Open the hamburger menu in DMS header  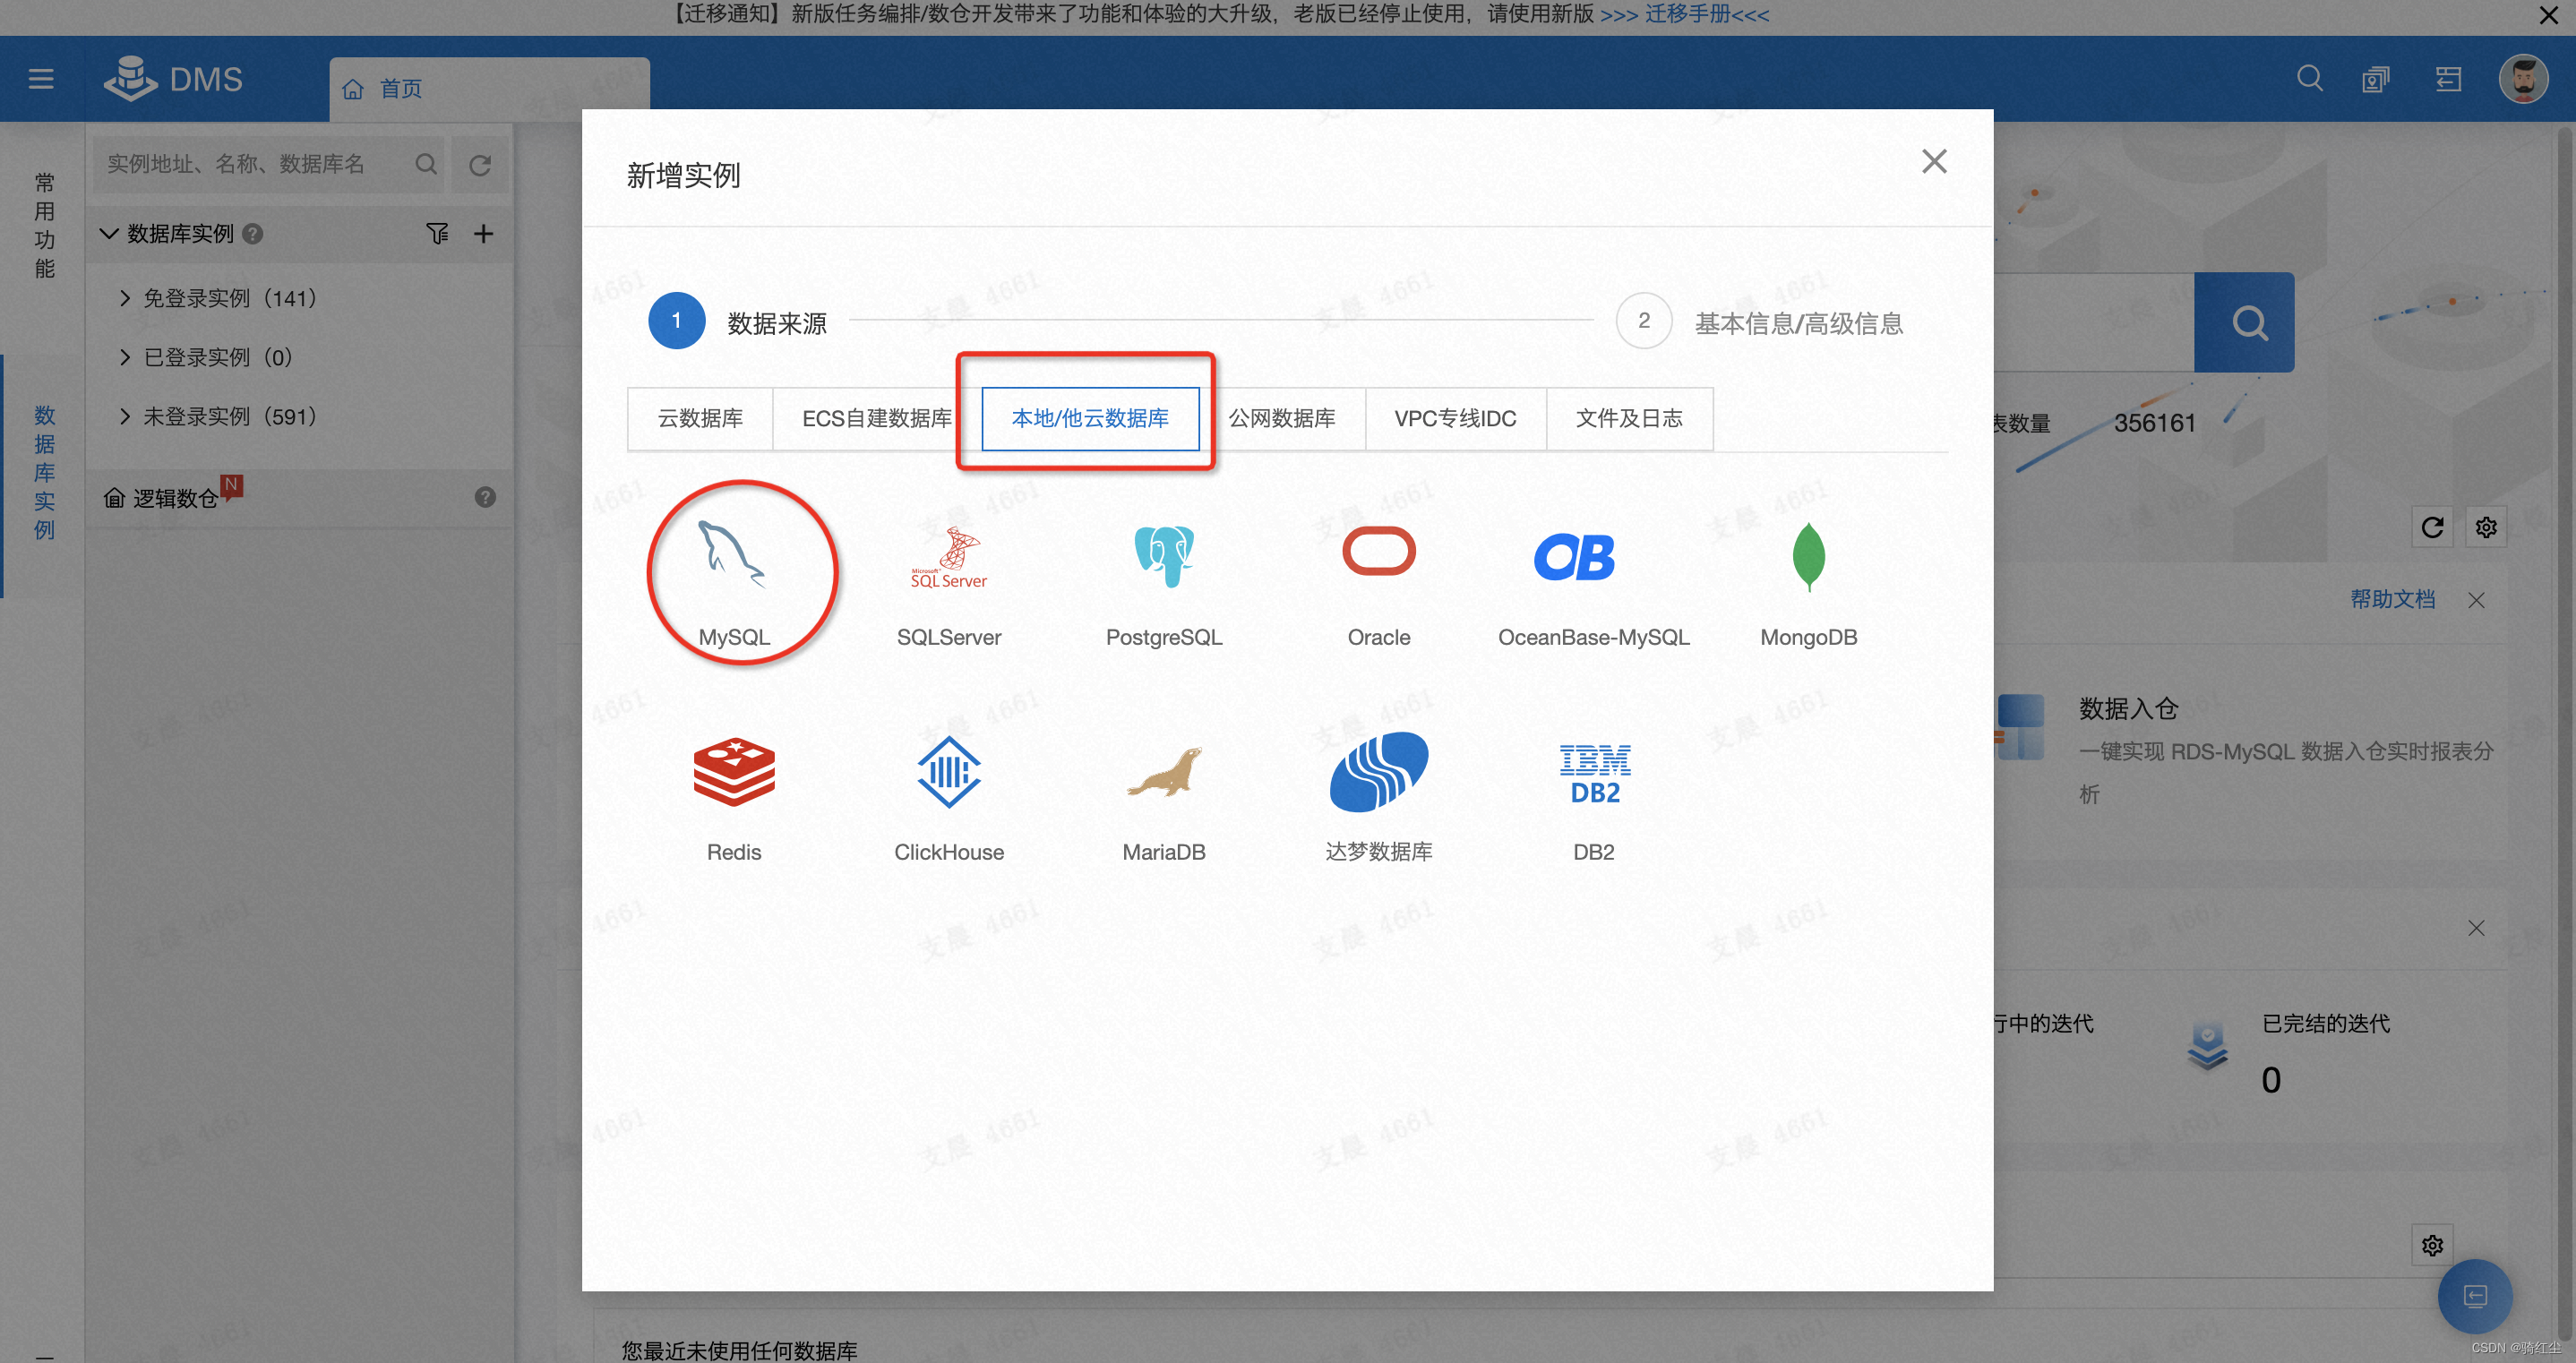tap(41, 79)
